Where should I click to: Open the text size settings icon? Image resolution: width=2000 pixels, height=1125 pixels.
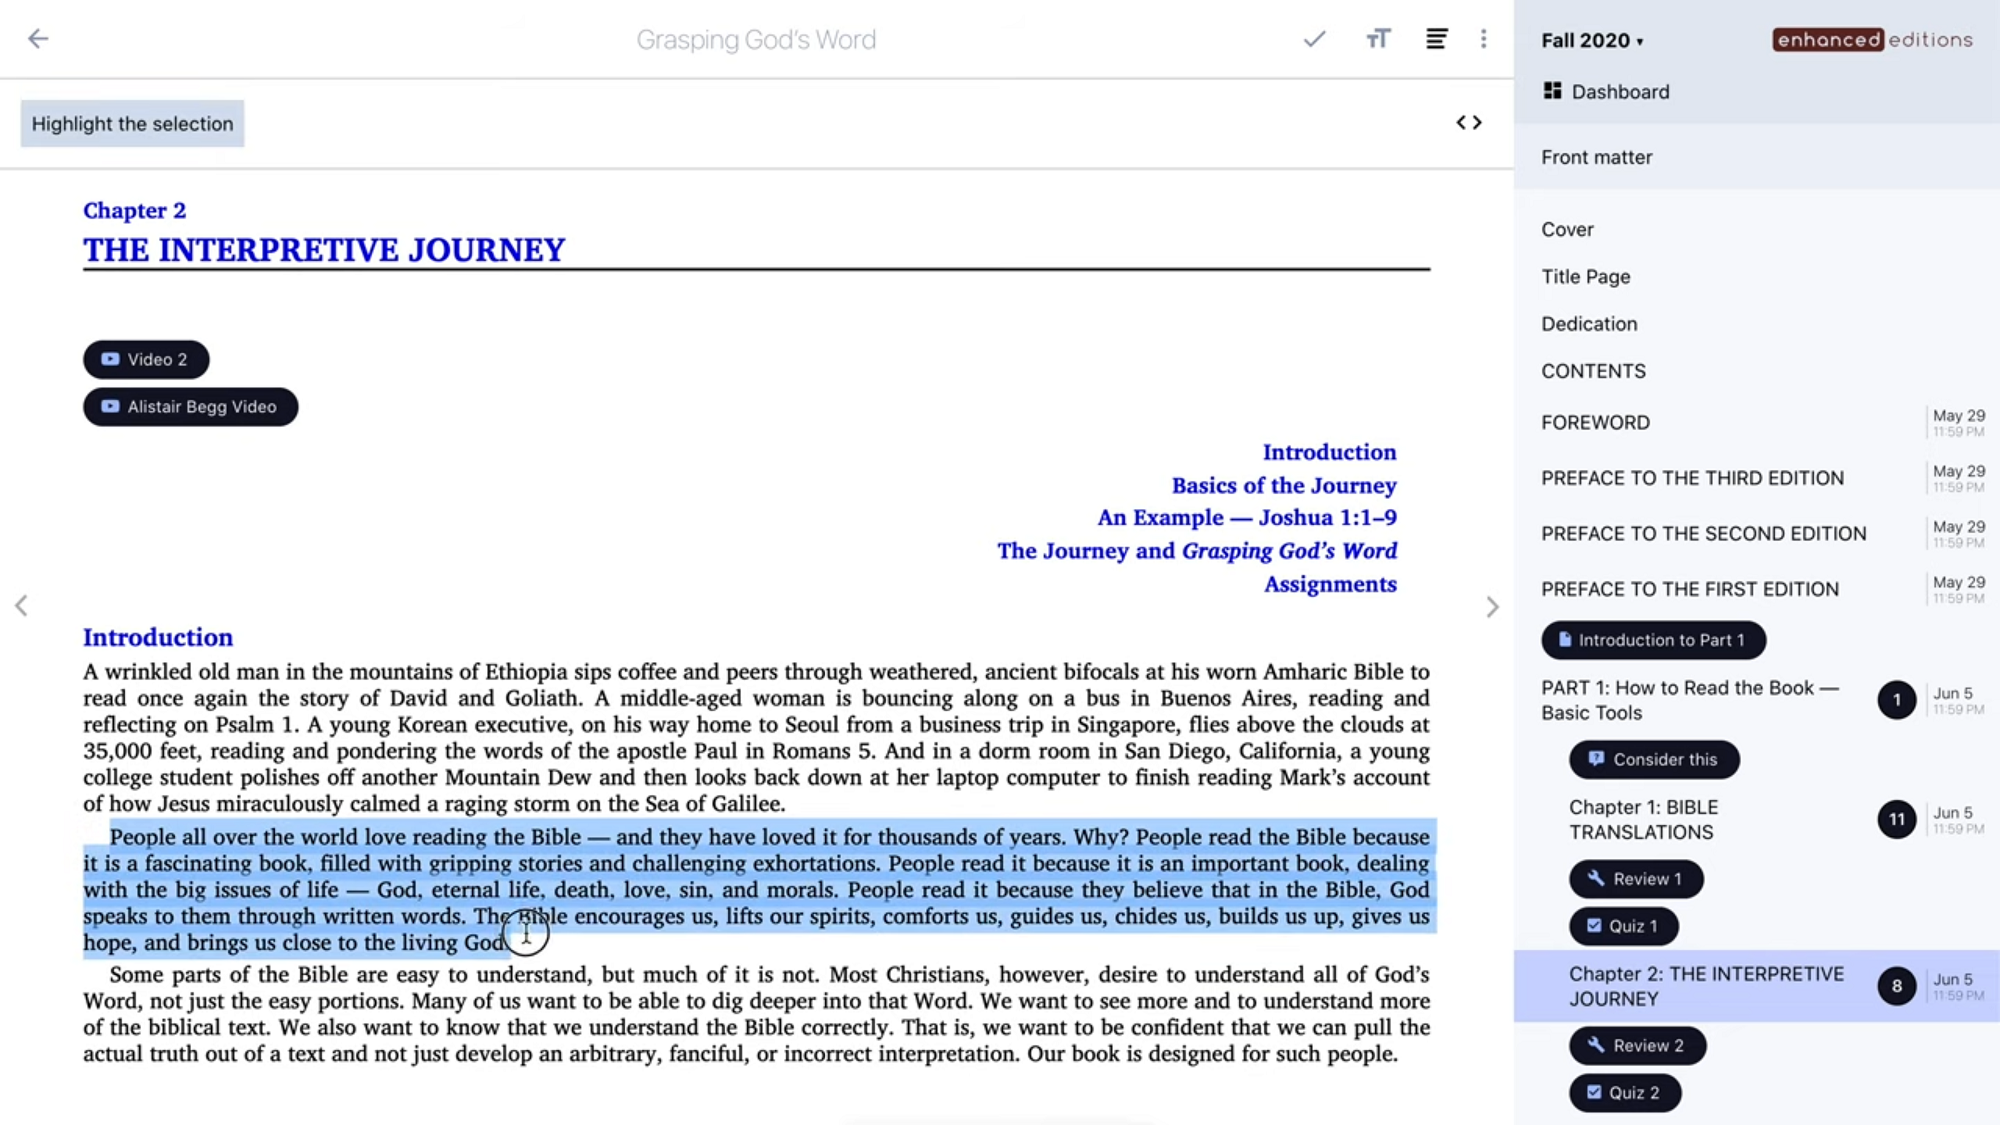pos(1378,39)
